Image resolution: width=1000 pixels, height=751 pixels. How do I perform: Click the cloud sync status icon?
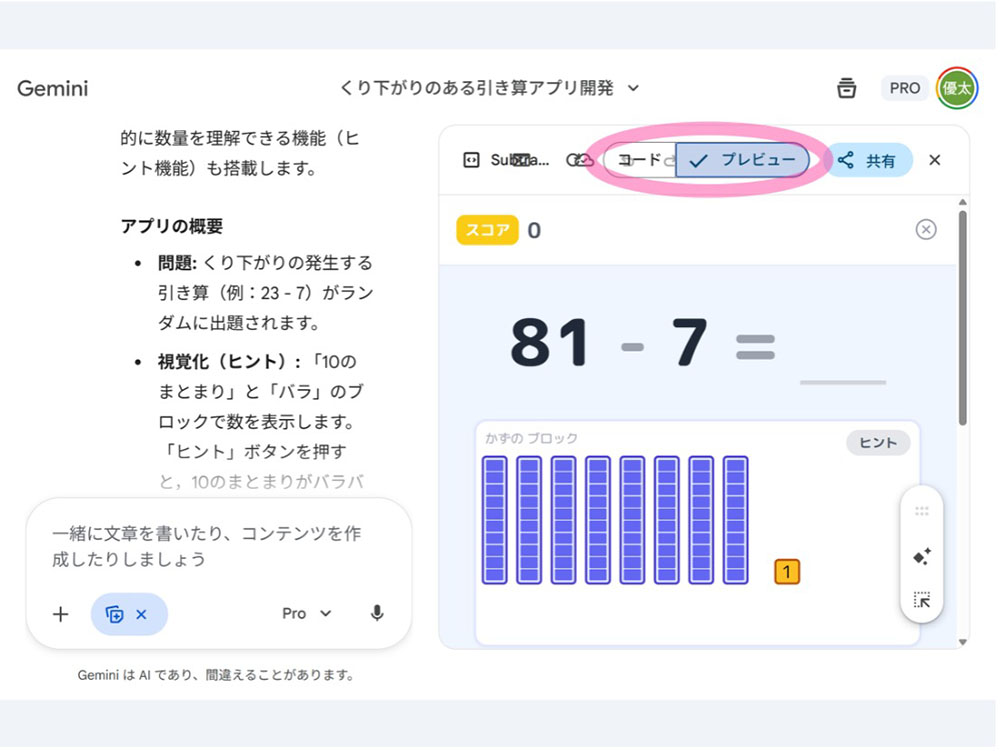click(580, 160)
